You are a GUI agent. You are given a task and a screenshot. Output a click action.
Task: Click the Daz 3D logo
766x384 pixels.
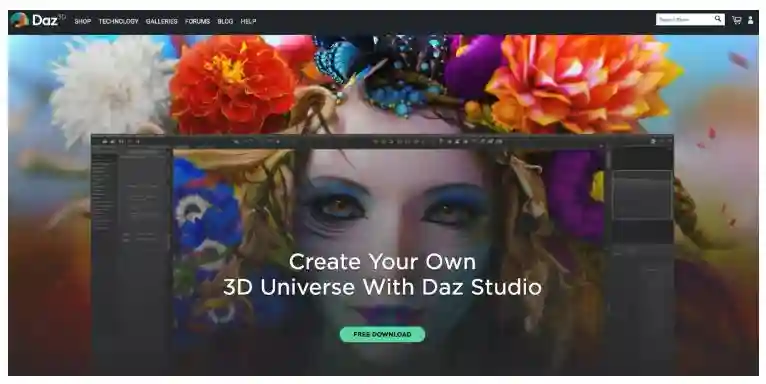pos(38,20)
